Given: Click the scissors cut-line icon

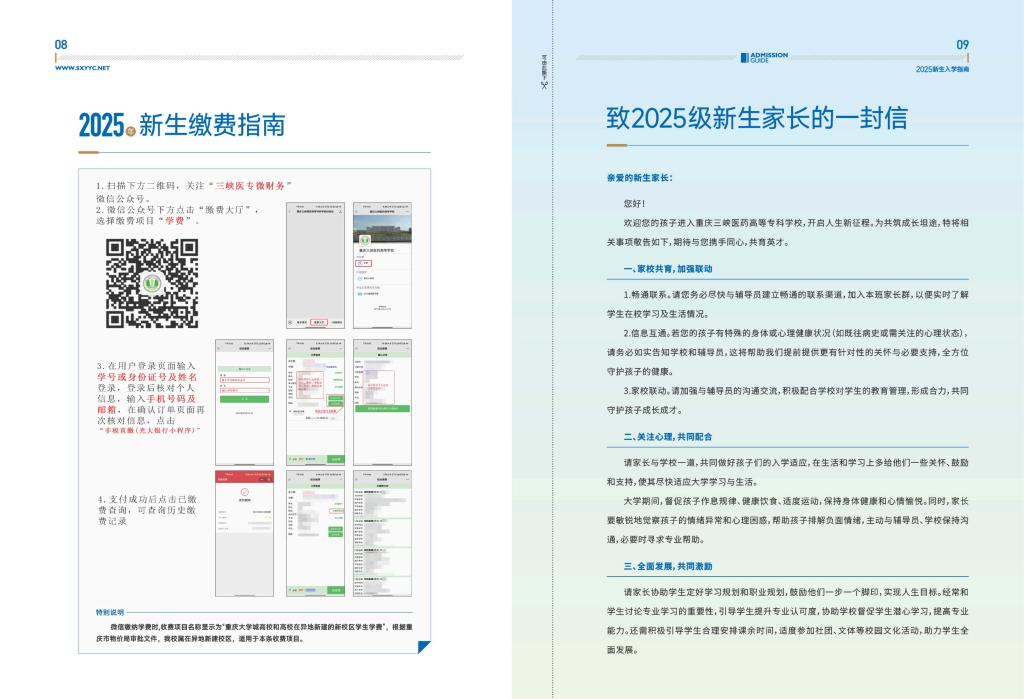Looking at the screenshot, I should point(543,85).
